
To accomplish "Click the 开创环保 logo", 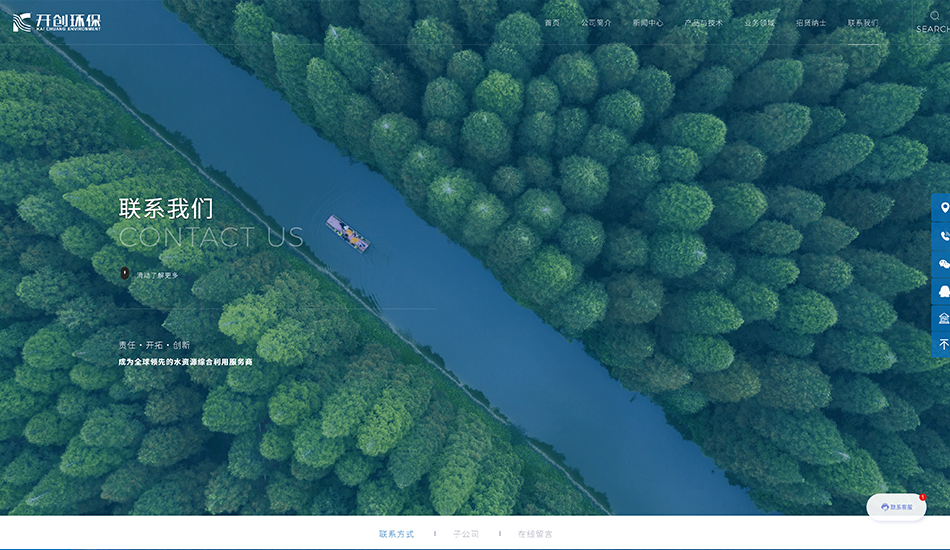I will [x=57, y=22].
